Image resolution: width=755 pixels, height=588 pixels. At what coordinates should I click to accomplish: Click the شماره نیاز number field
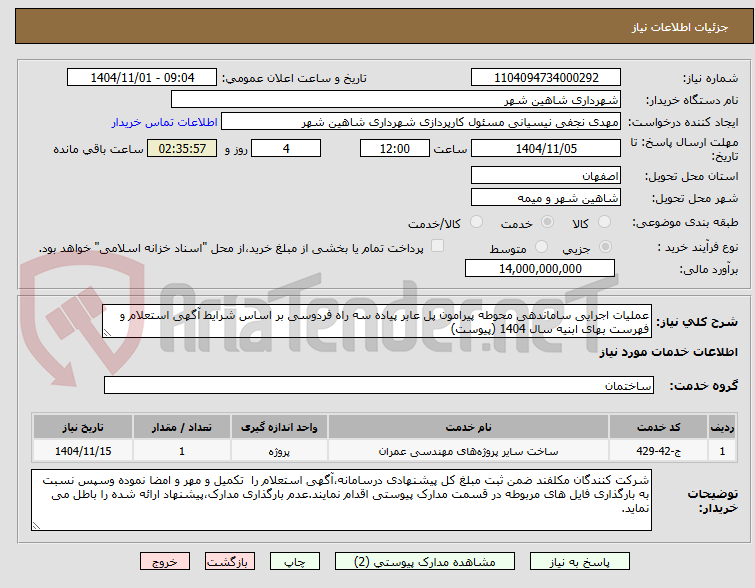[546, 78]
